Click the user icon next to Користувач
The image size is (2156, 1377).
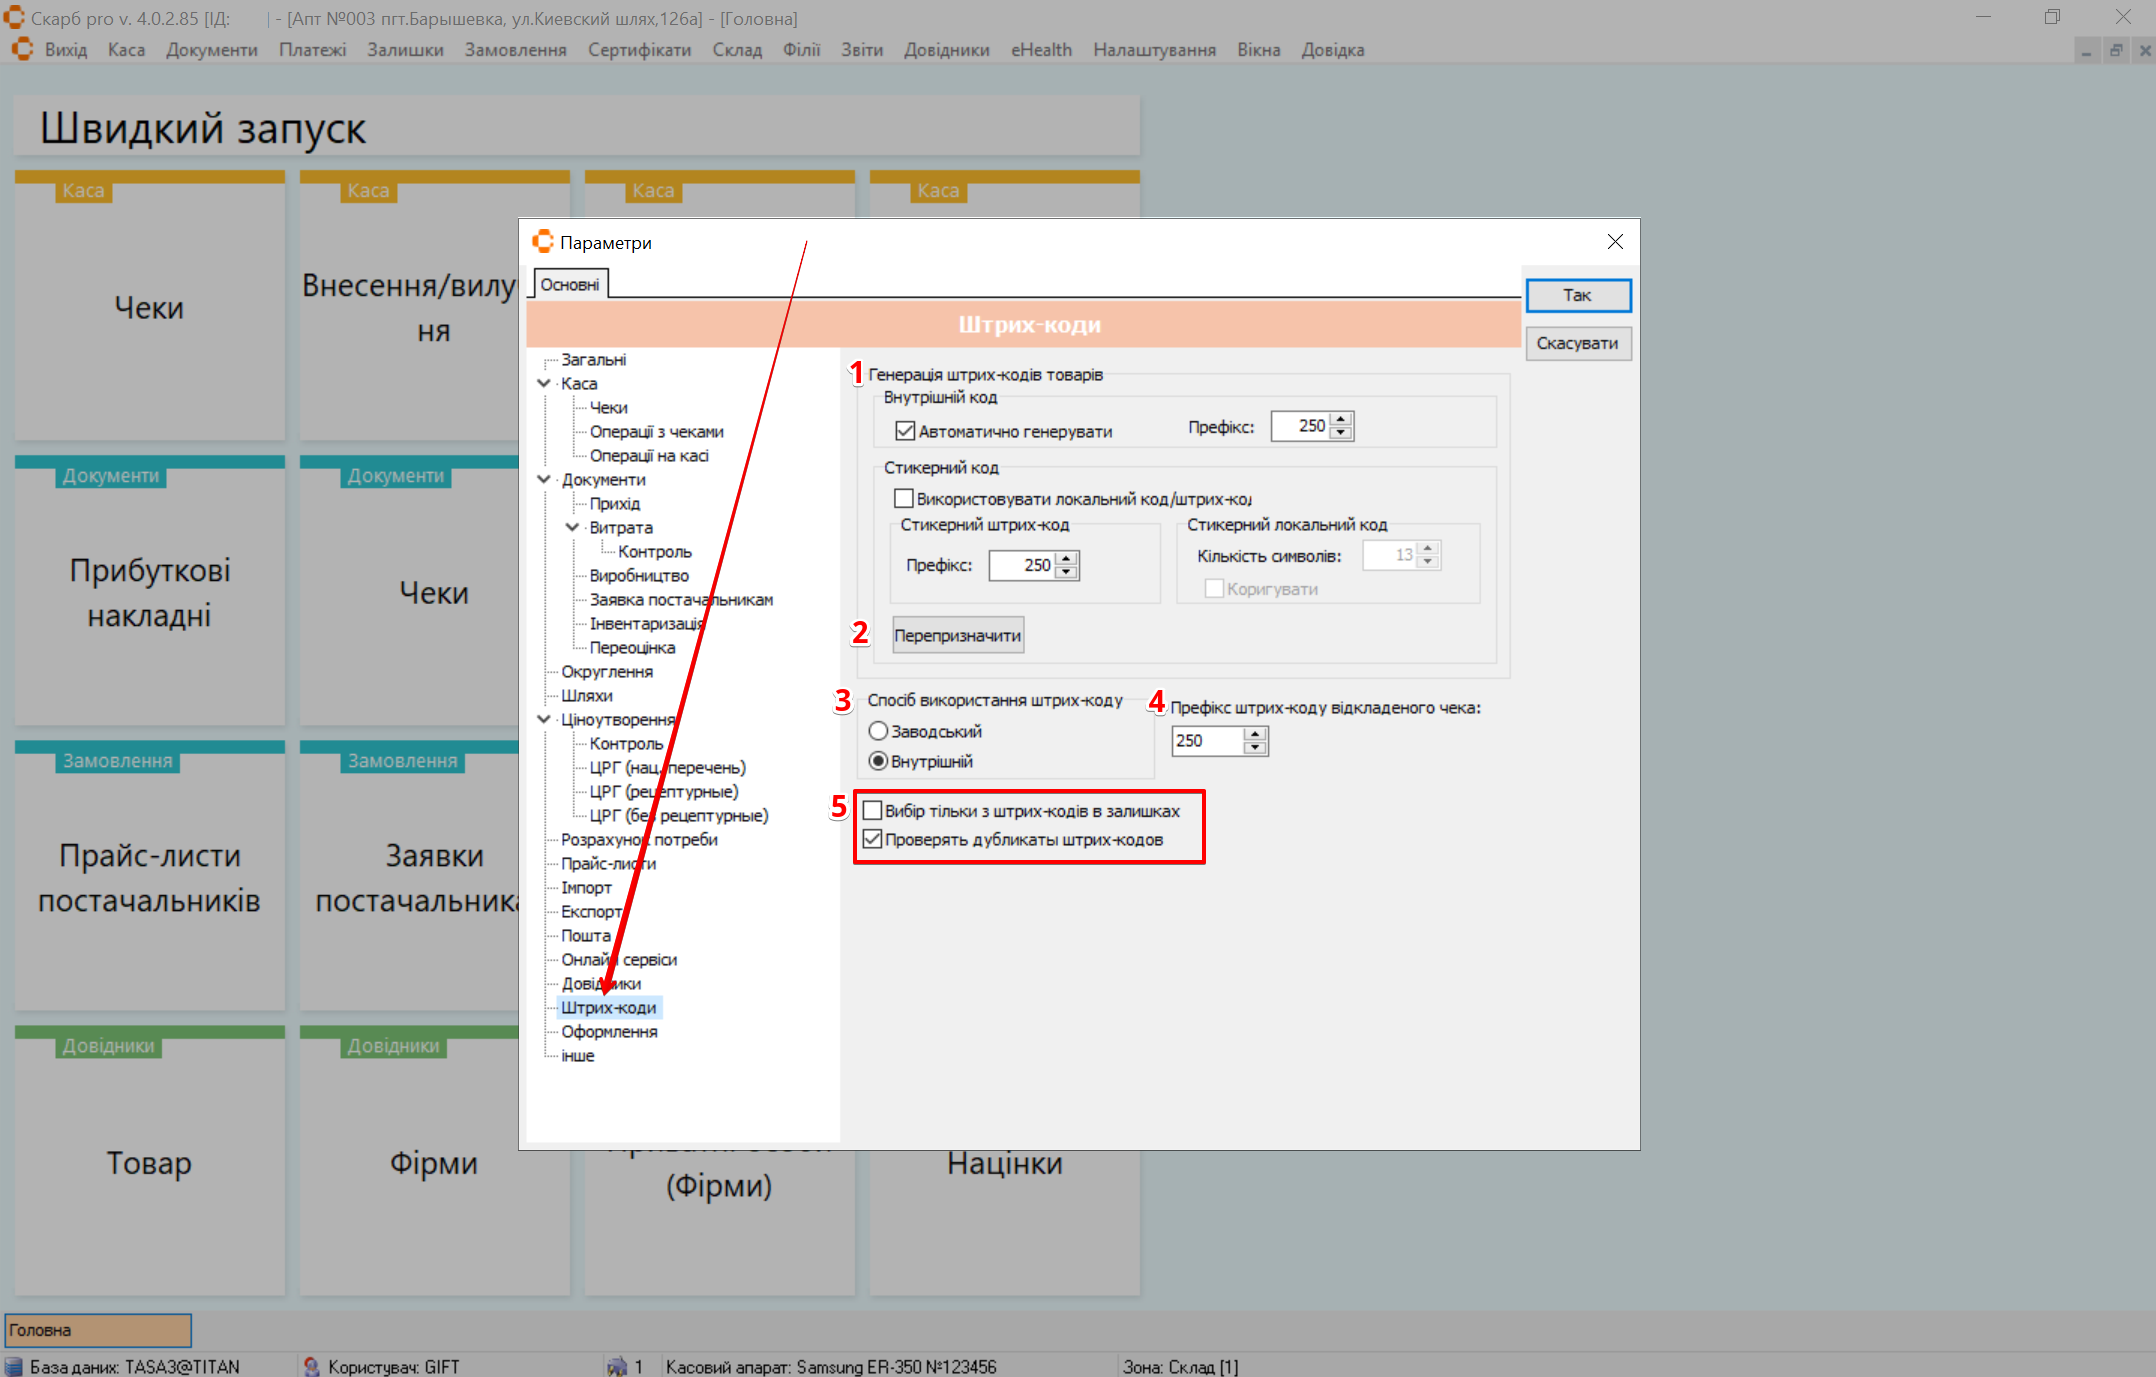pos(311,1366)
